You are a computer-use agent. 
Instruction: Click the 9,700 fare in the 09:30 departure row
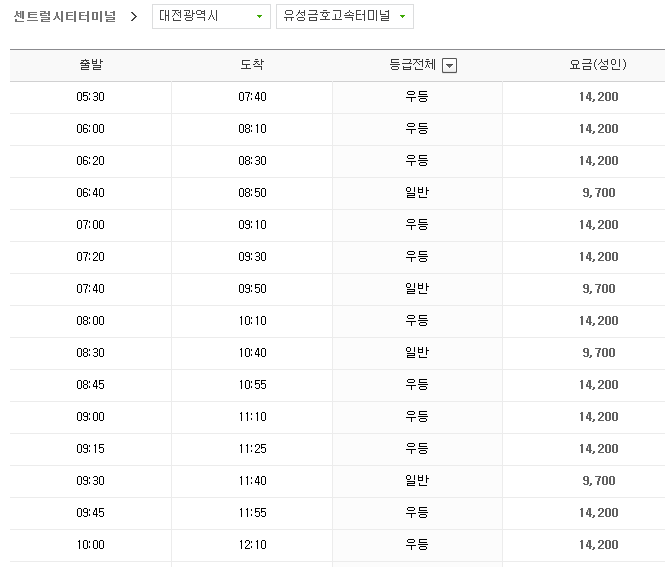[x=598, y=481]
